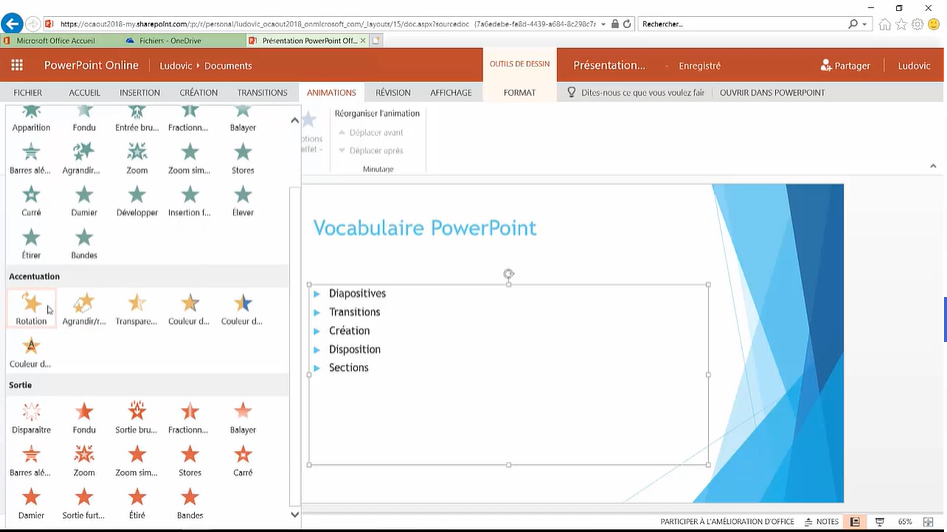
Task: Select the Développer entrance animation
Action: click(137, 201)
